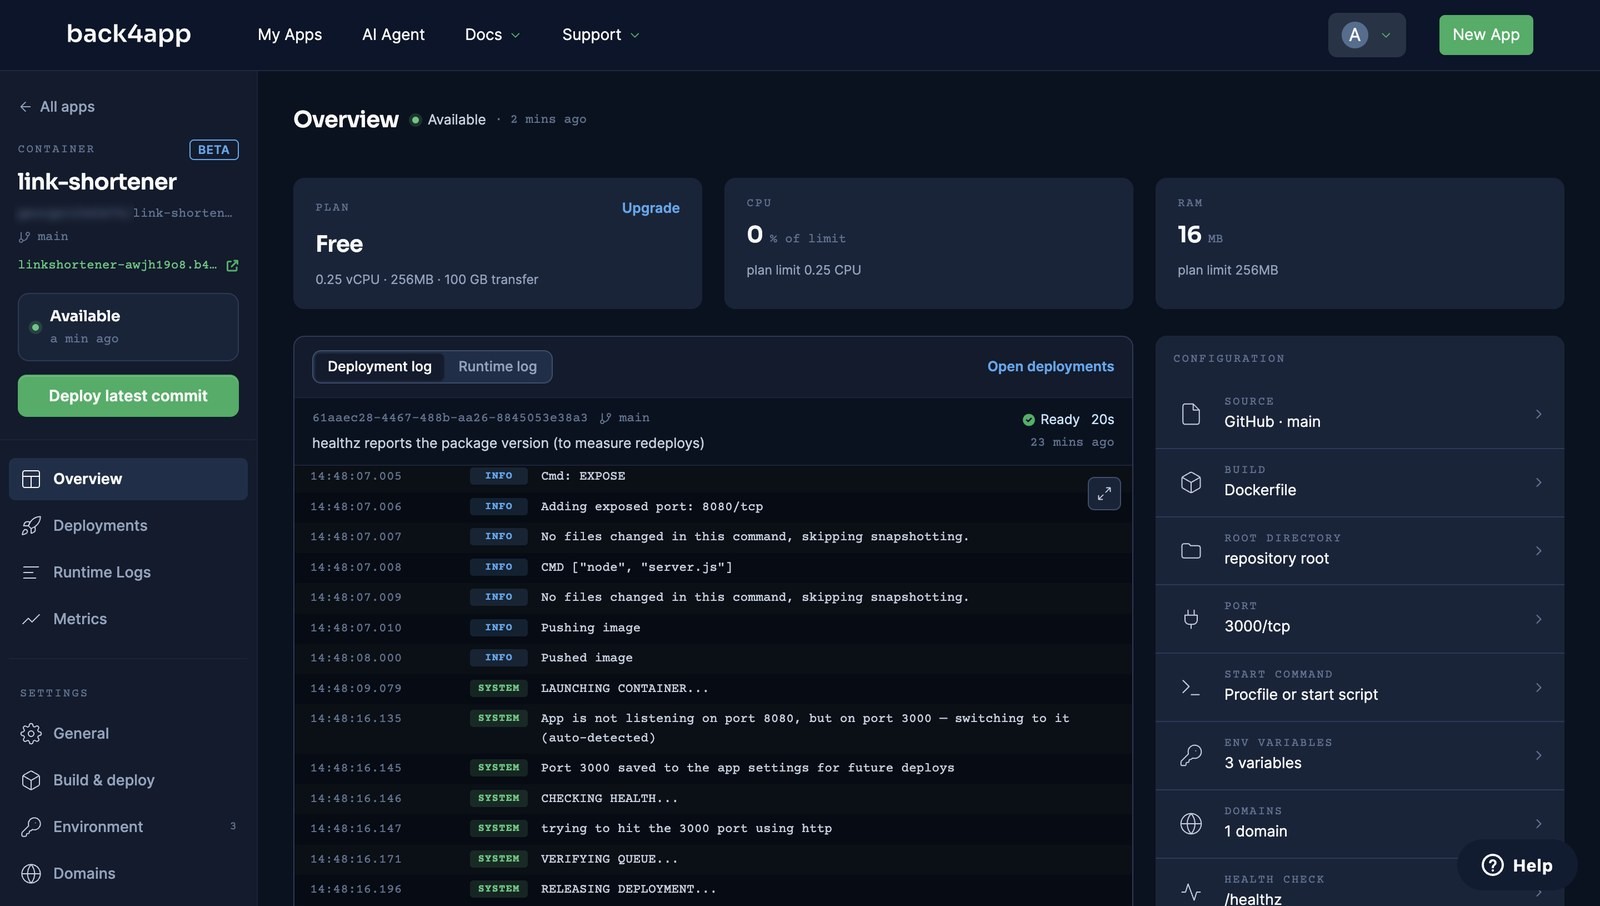This screenshot has height=906, width=1600.
Task: Click the Ready status indicator
Action: pos(1050,420)
